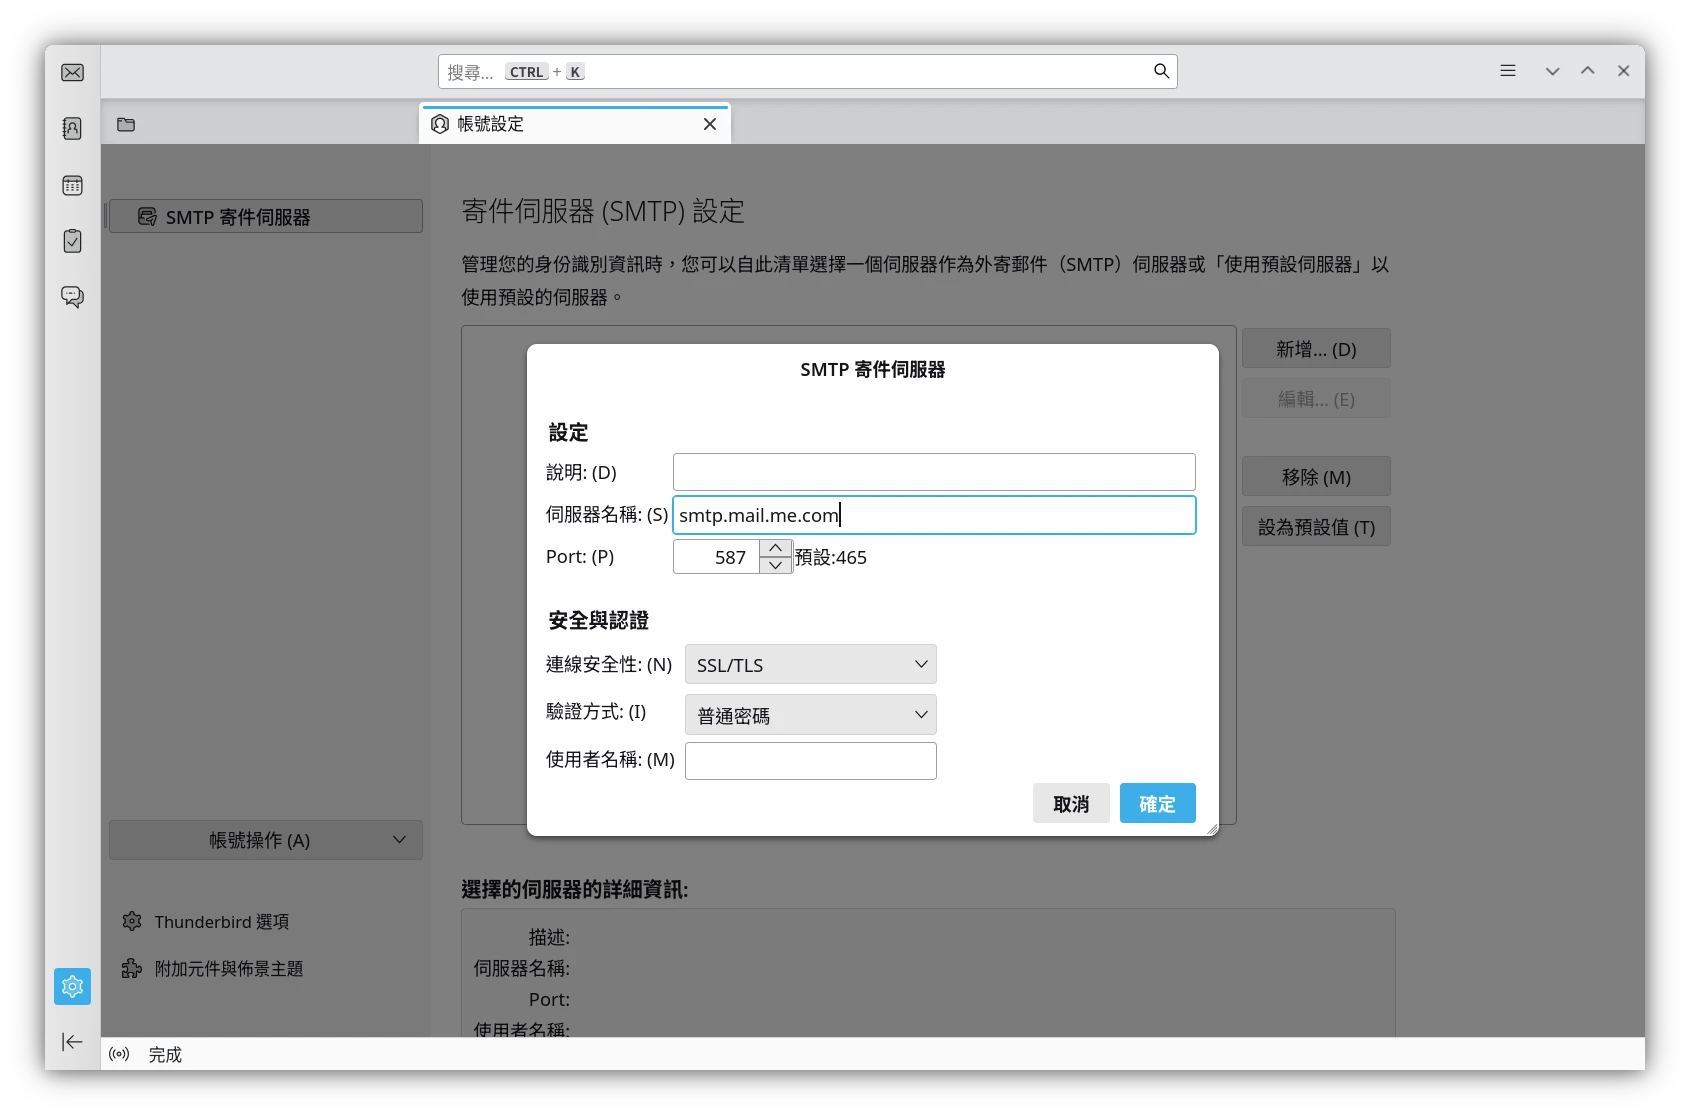Open the 驗證方式 普通密碼 dropdown
The width and height of the screenshot is (1690, 1115).
tap(809, 714)
